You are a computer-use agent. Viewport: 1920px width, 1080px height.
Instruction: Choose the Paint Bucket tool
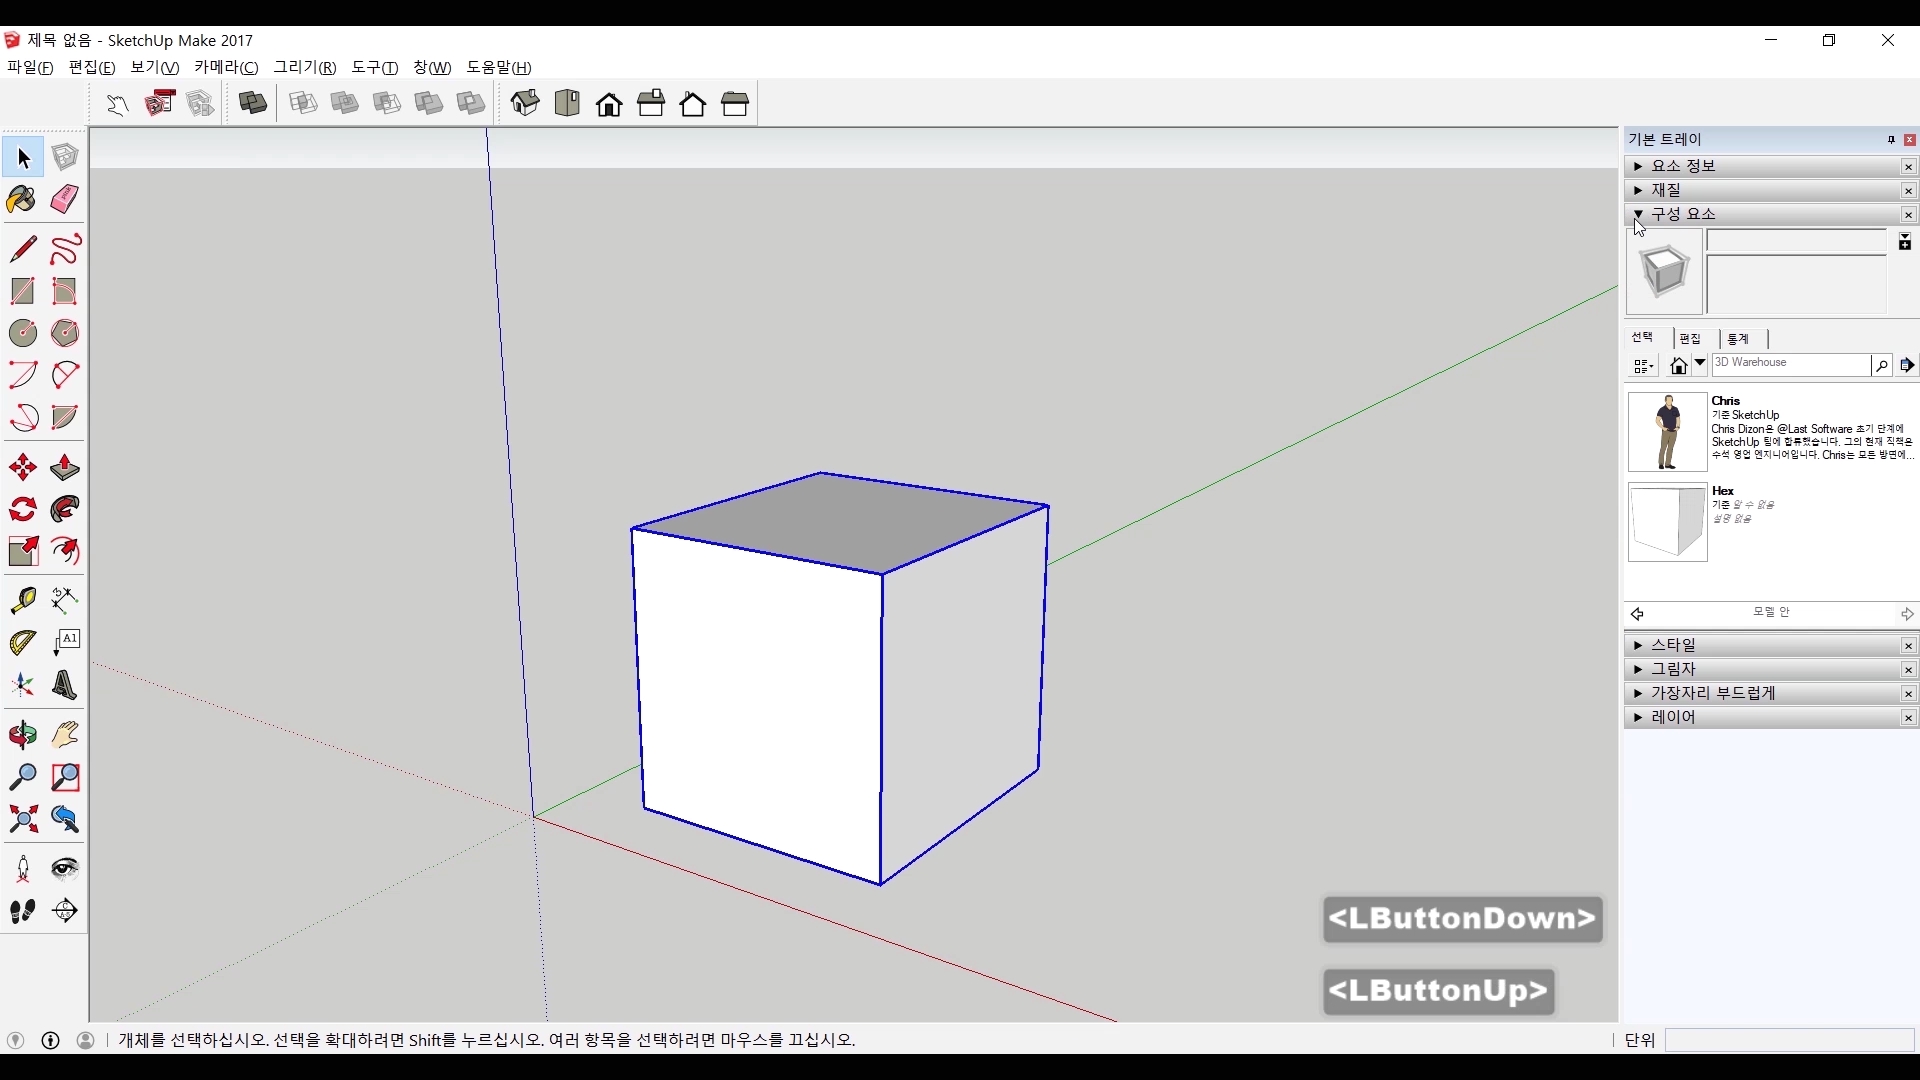22,199
